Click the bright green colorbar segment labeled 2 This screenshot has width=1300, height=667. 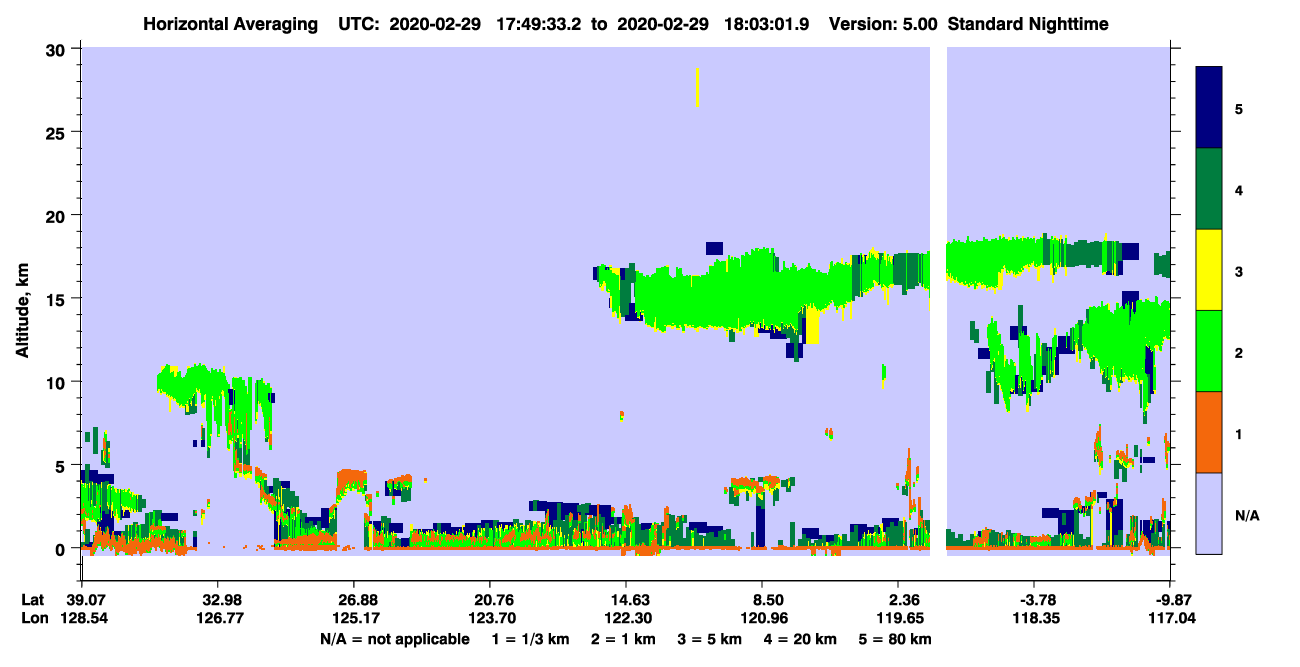[1209, 351]
